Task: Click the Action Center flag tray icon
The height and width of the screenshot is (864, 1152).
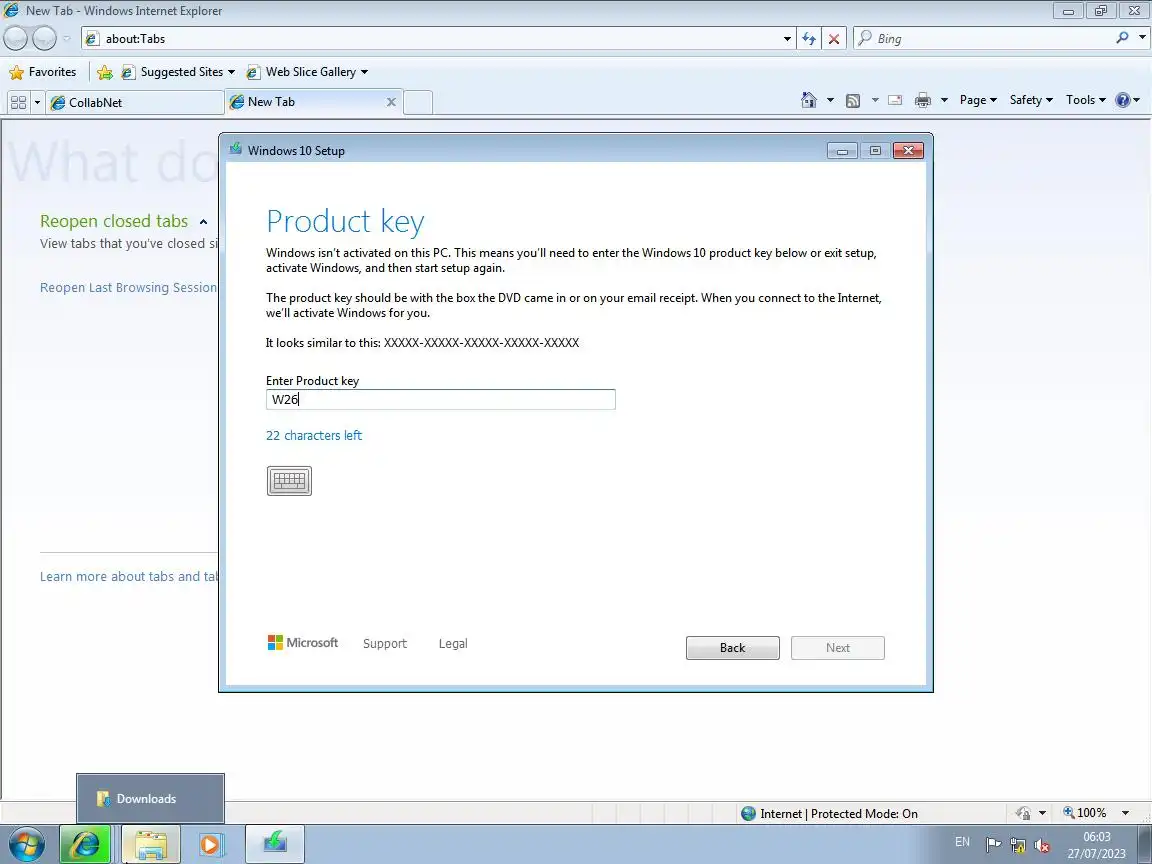Action: [993, 843]
